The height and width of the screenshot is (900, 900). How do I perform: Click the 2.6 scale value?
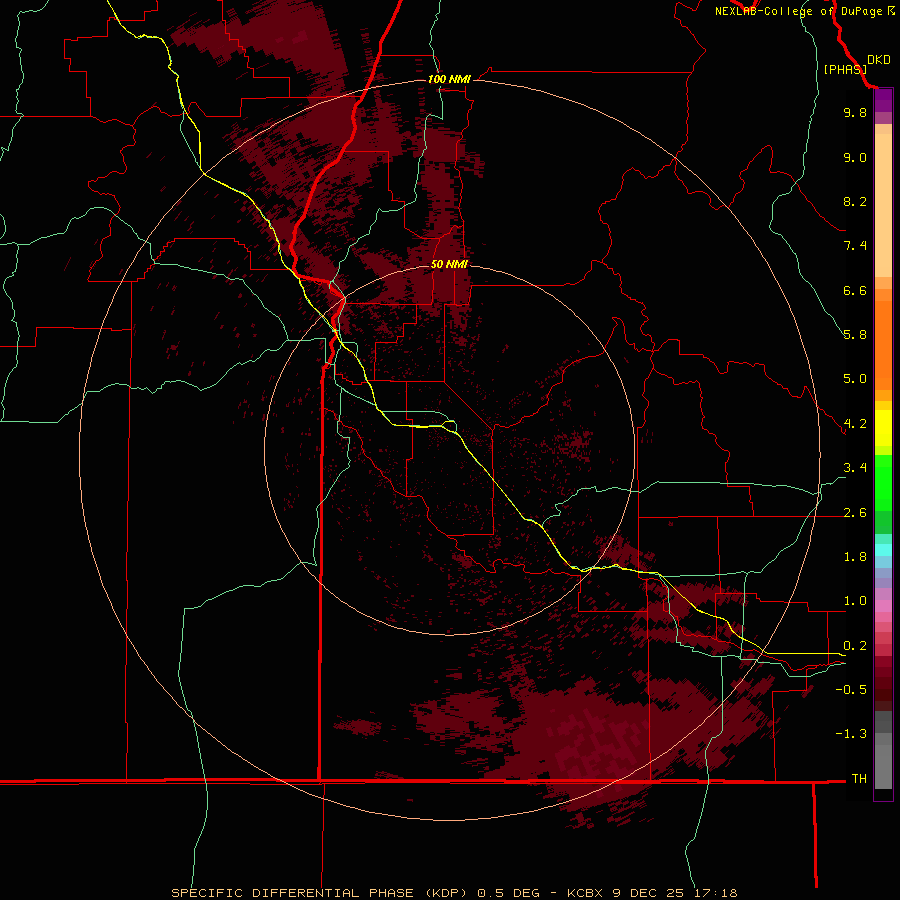[855, 513]
